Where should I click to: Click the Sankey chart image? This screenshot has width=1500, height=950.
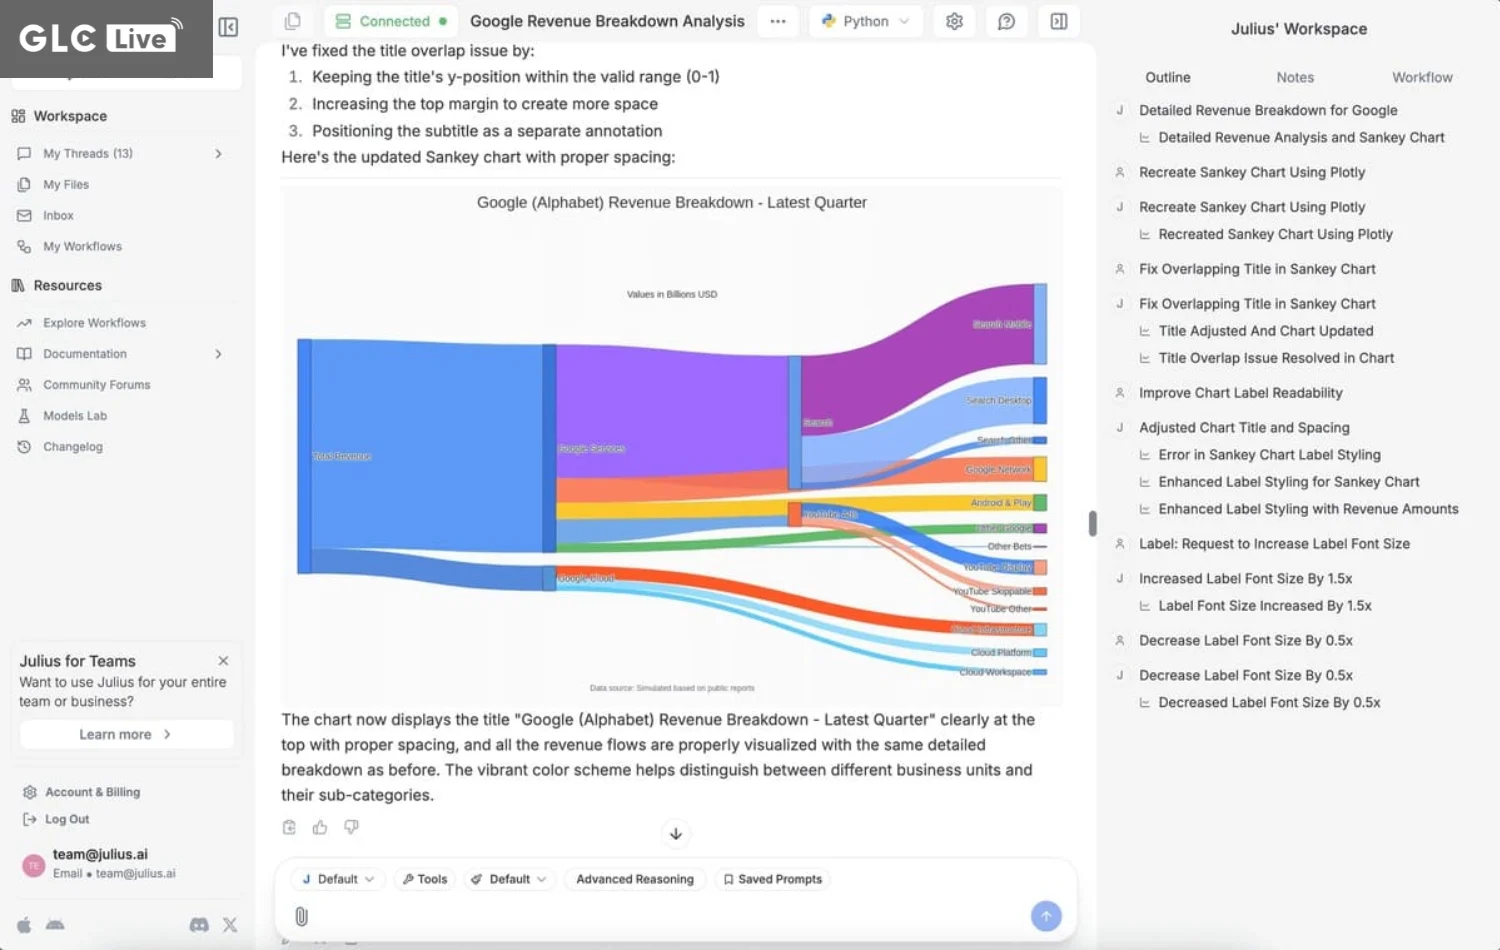[x=672, y=445]
